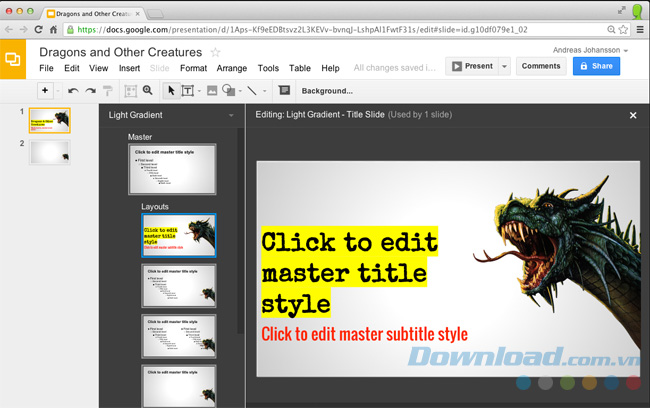650x408 pixels.
Task: Open the Help menu
Action: (x=330, y=68)
